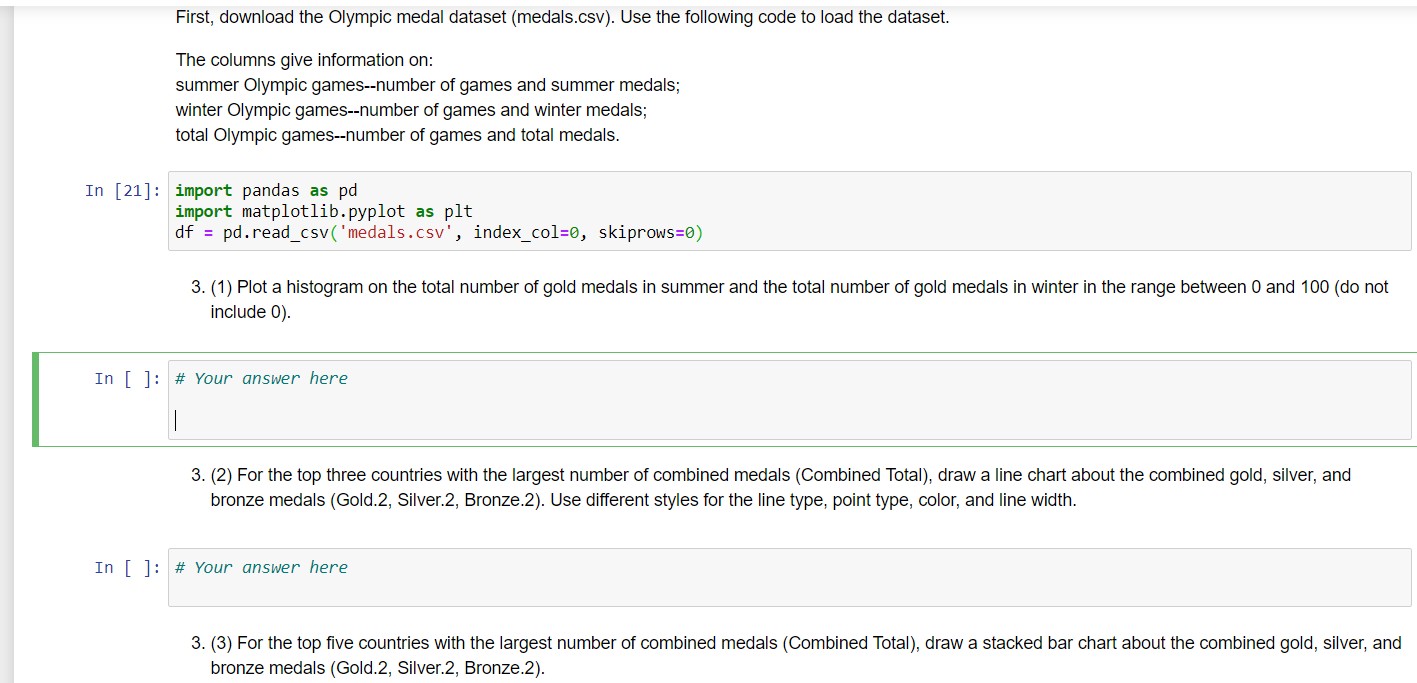
Task: Click the code cell importing pandas
Action: (x=400, y=210)
